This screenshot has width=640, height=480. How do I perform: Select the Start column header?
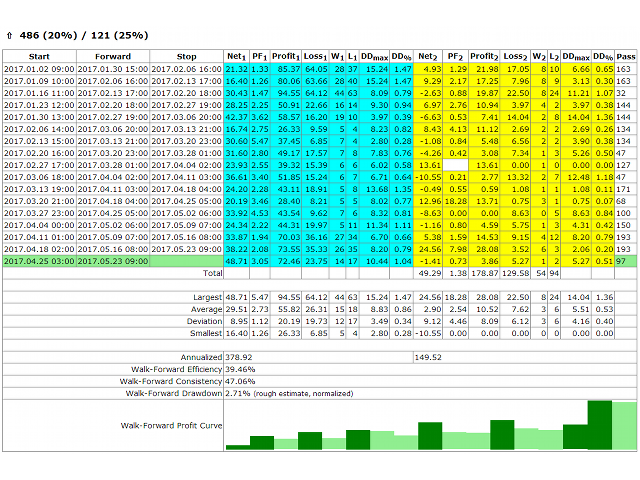click(39, 56)
